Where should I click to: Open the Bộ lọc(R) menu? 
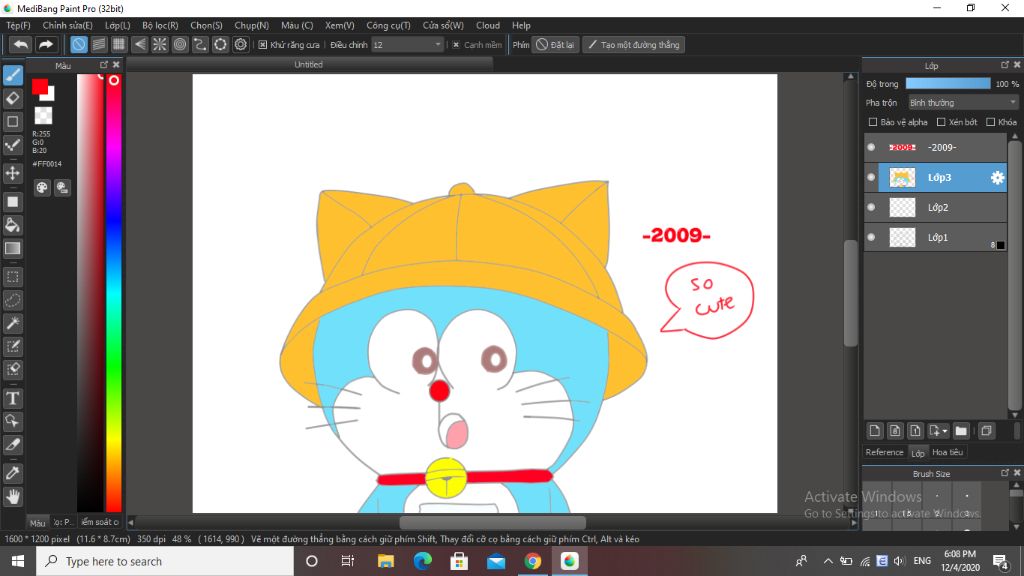pos(160,25)
